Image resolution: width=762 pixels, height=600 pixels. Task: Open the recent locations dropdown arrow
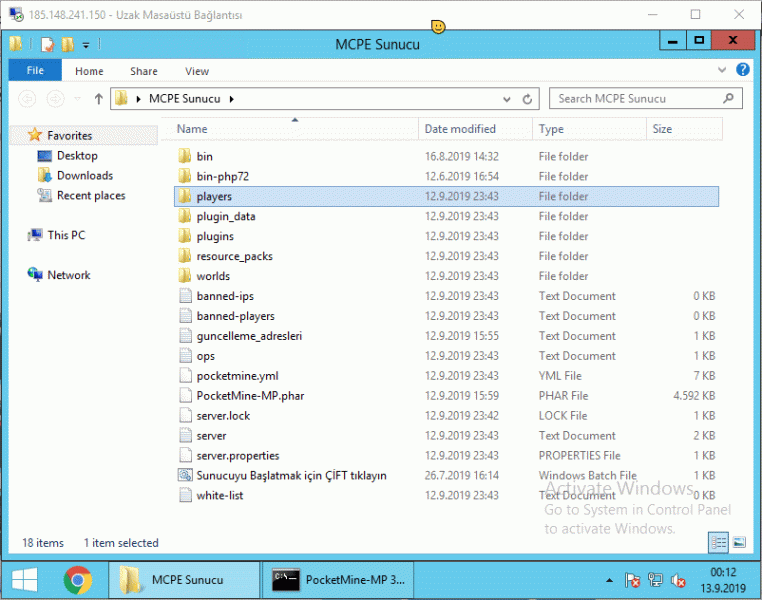point(77,99)
